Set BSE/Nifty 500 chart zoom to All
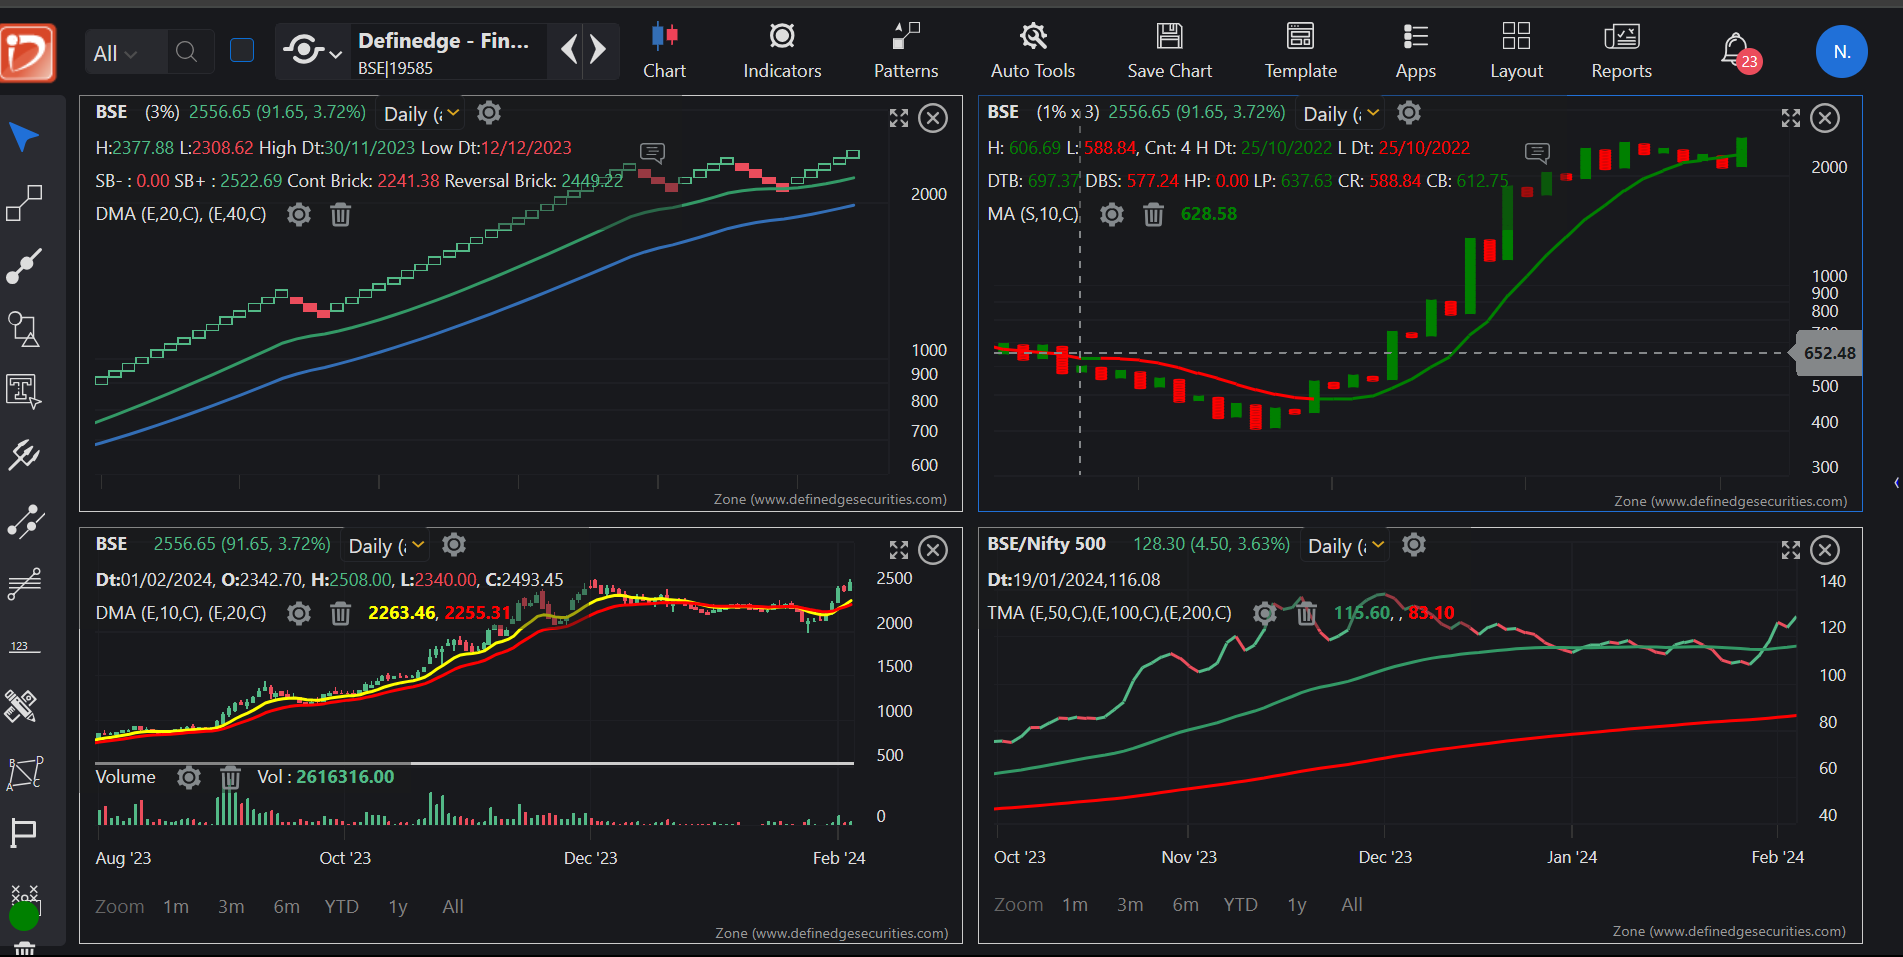 [1352, 905]
